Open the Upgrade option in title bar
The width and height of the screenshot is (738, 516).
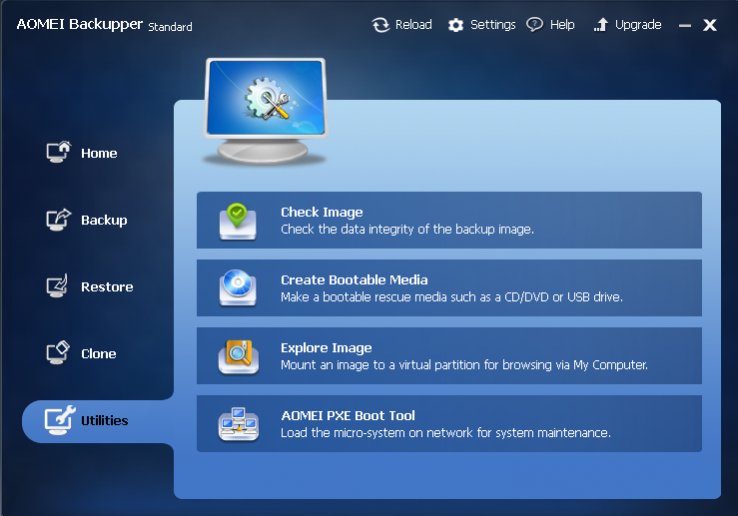[x=627, y=25]
